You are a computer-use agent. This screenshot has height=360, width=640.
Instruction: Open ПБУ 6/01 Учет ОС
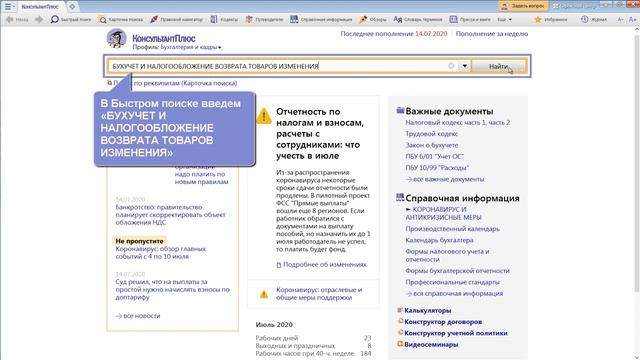(434, 156)
